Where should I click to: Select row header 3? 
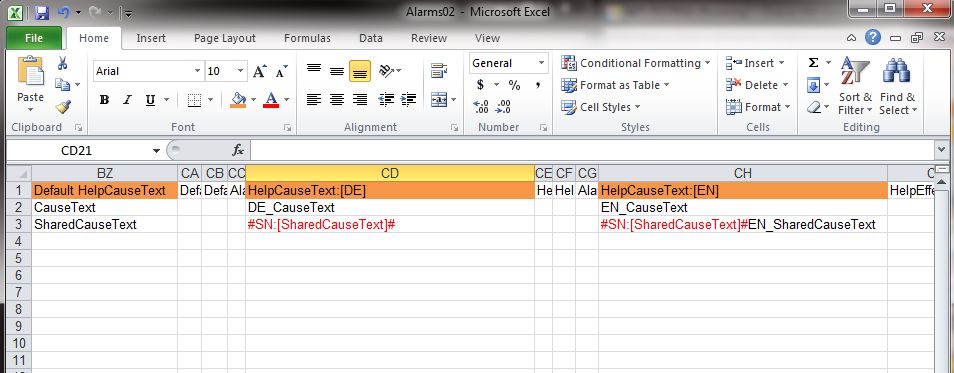18,225
